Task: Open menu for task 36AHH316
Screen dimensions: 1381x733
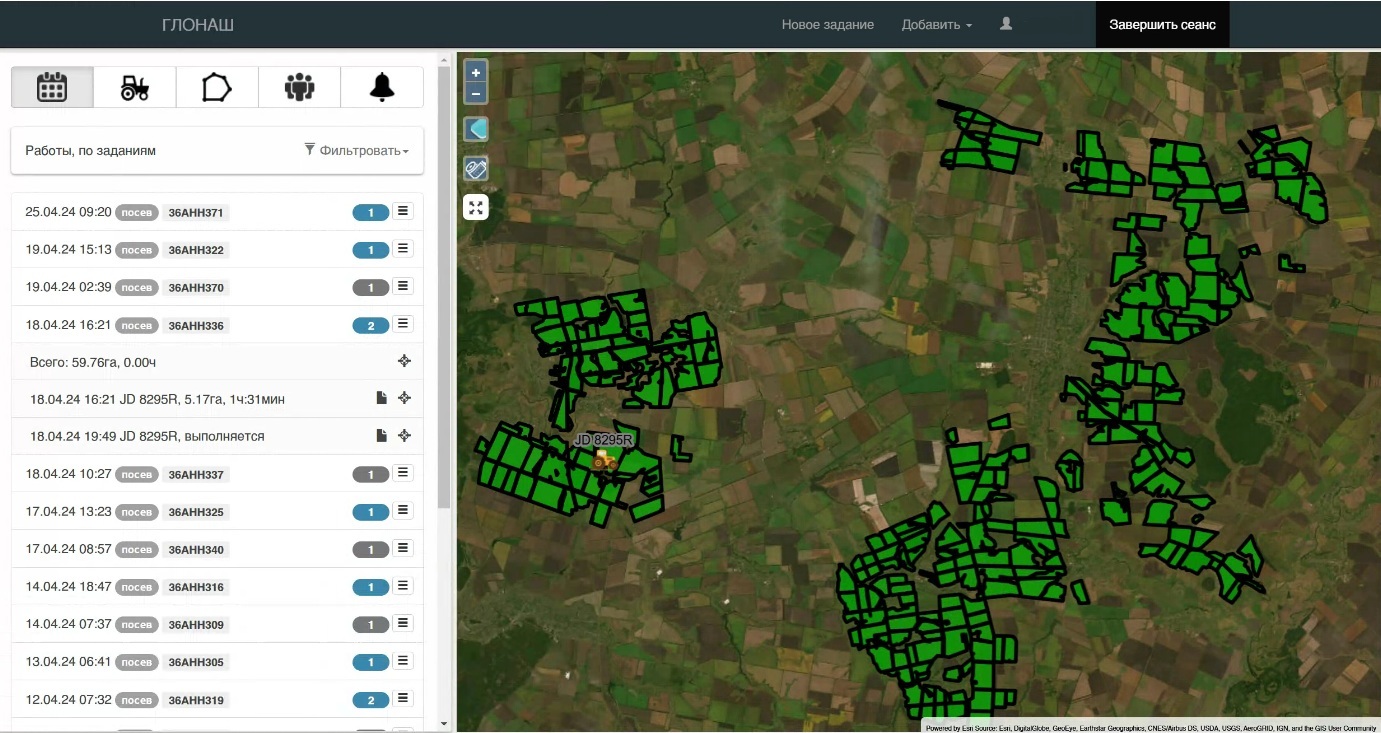Action: click(403, 586)
